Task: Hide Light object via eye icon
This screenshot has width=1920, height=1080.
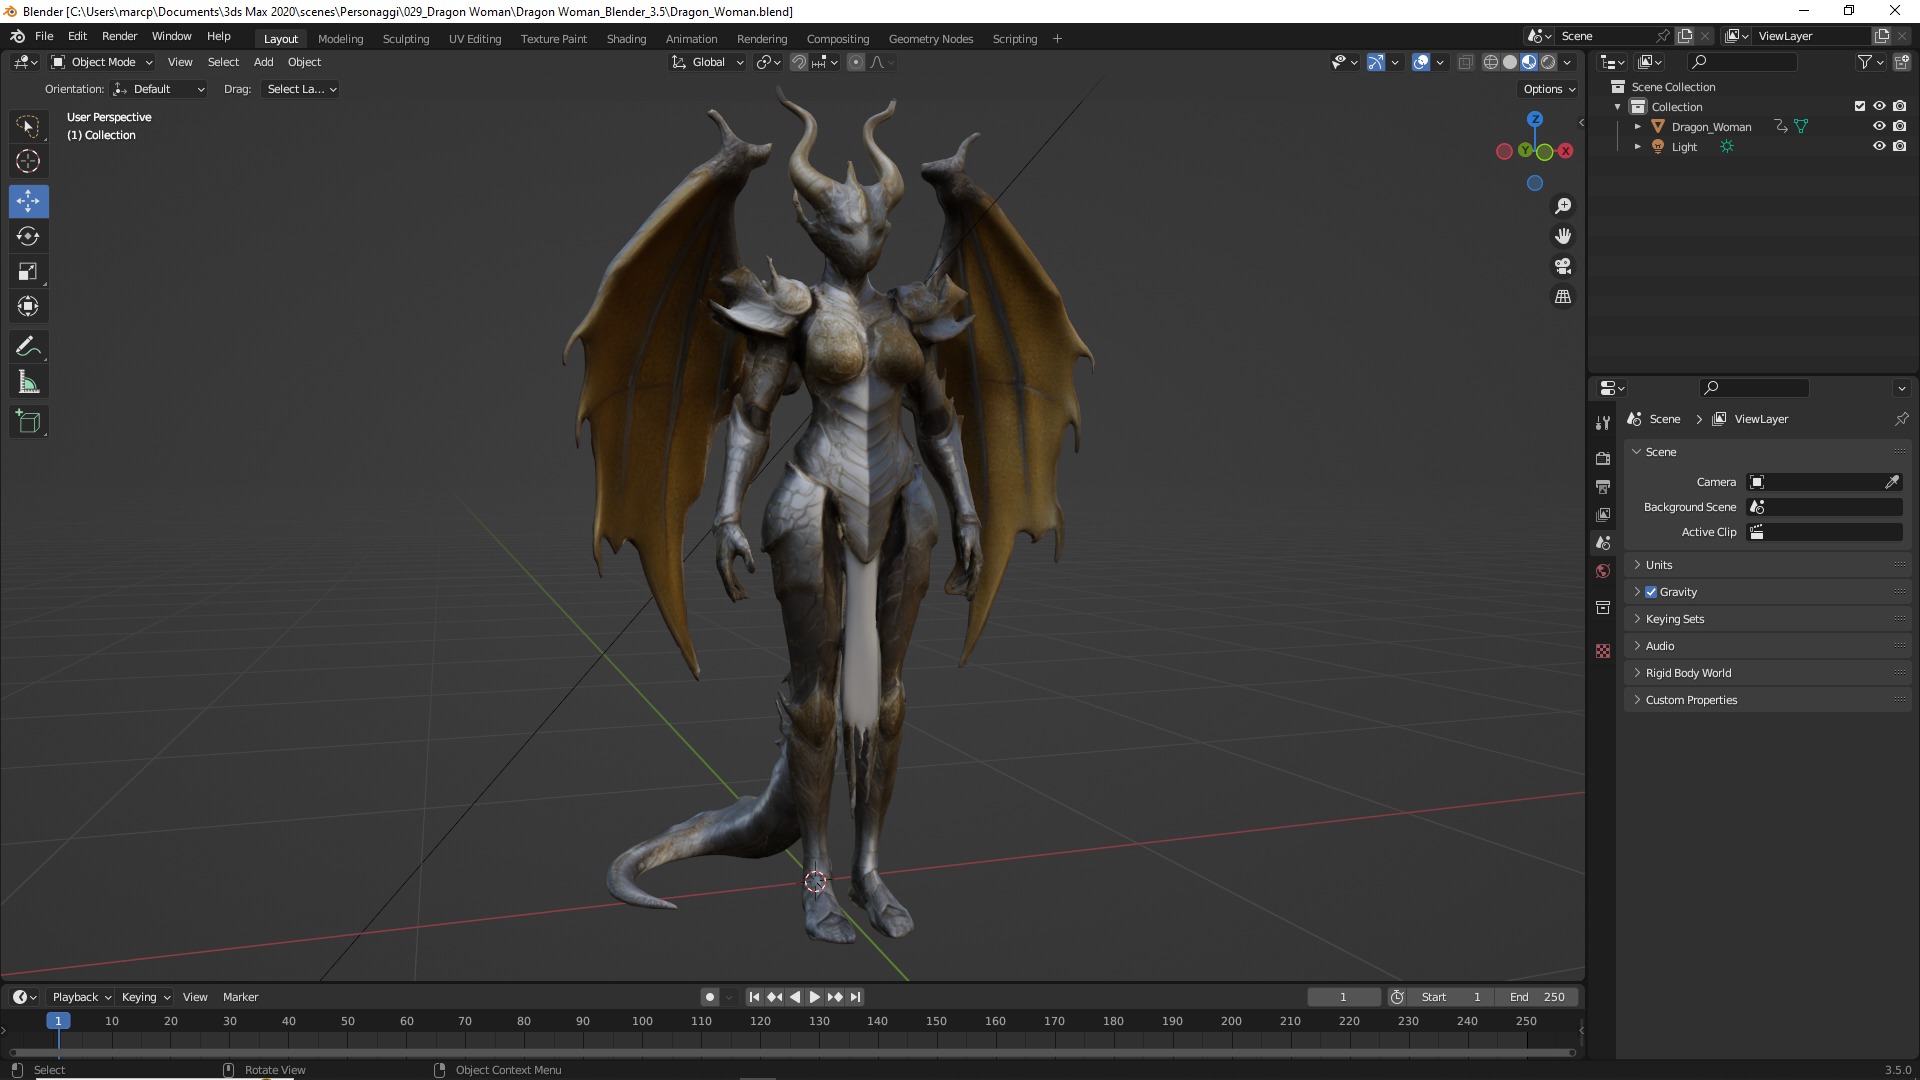Action: coord(1879,146)
